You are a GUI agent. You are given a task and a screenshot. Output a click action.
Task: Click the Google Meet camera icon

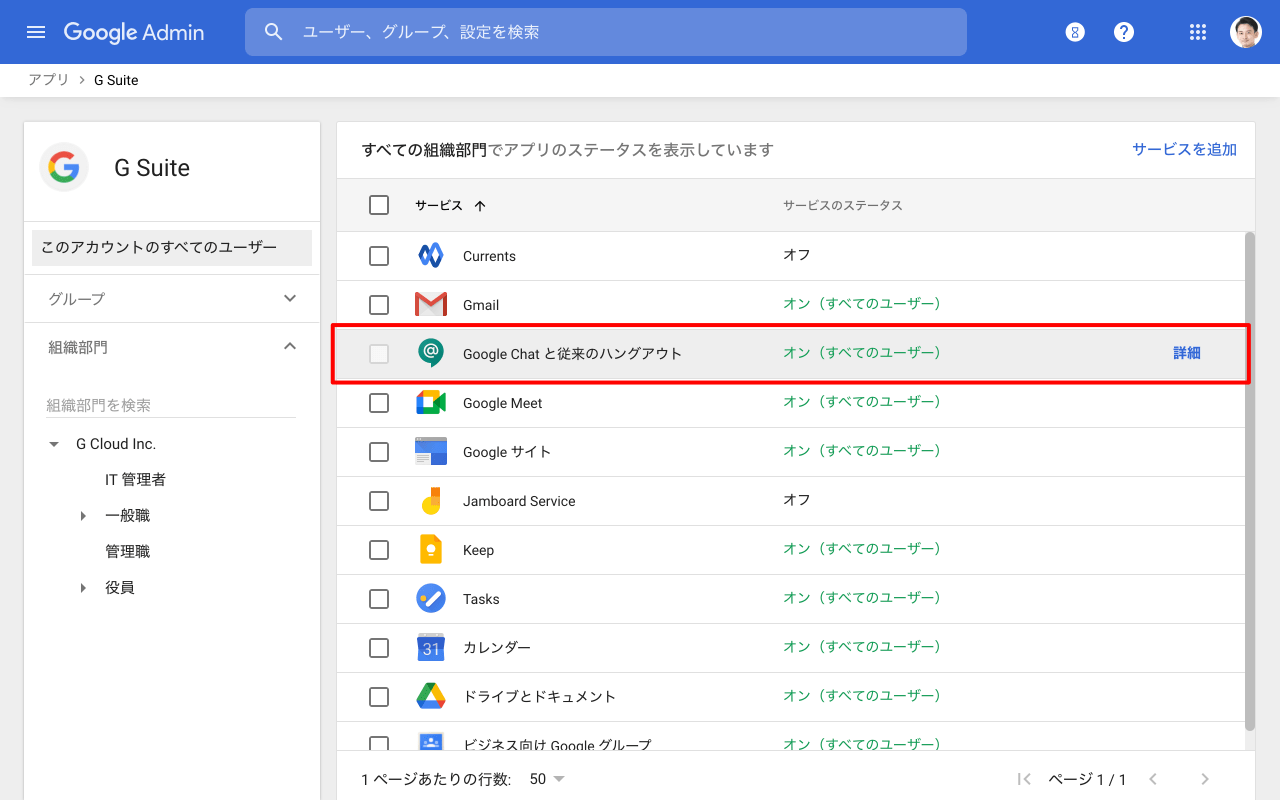tap(431, 403)
